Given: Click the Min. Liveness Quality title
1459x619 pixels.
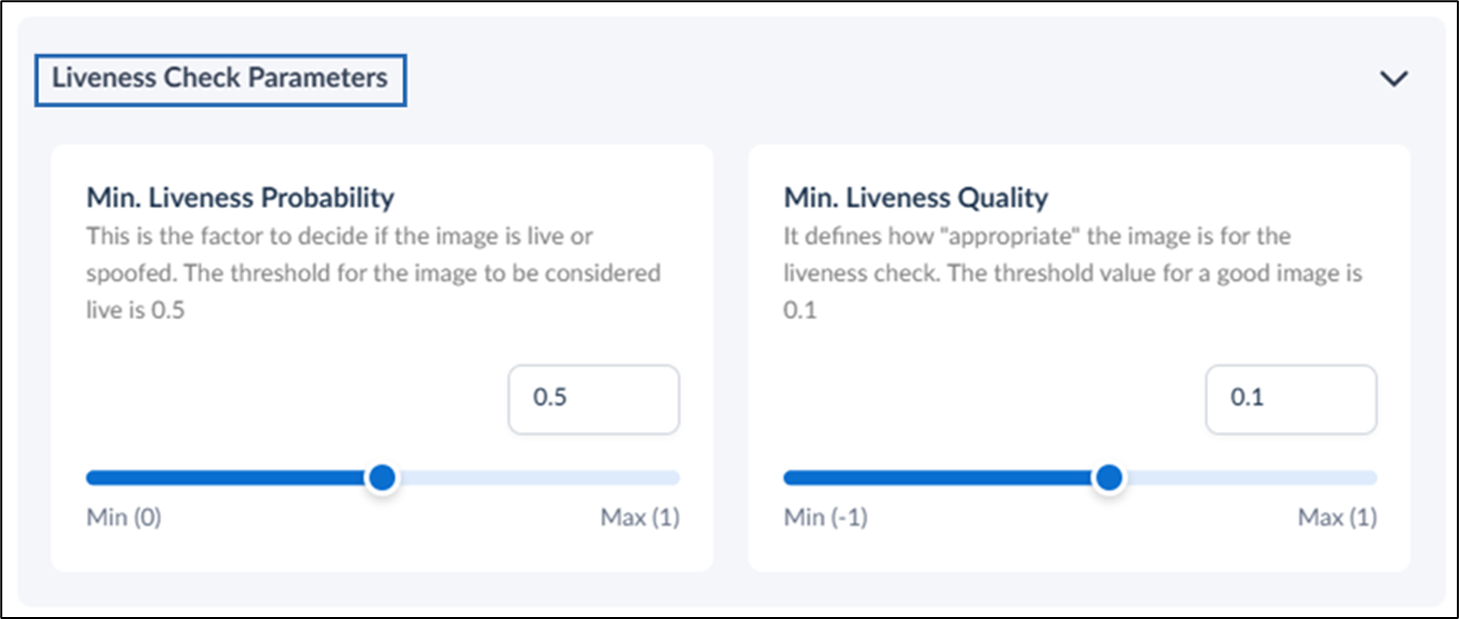Looking at the screenshot, I should coord(916,198).
